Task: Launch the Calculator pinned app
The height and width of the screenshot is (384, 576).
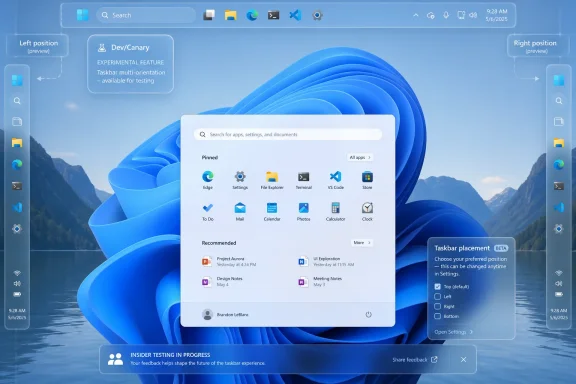Action: [335, 211]
